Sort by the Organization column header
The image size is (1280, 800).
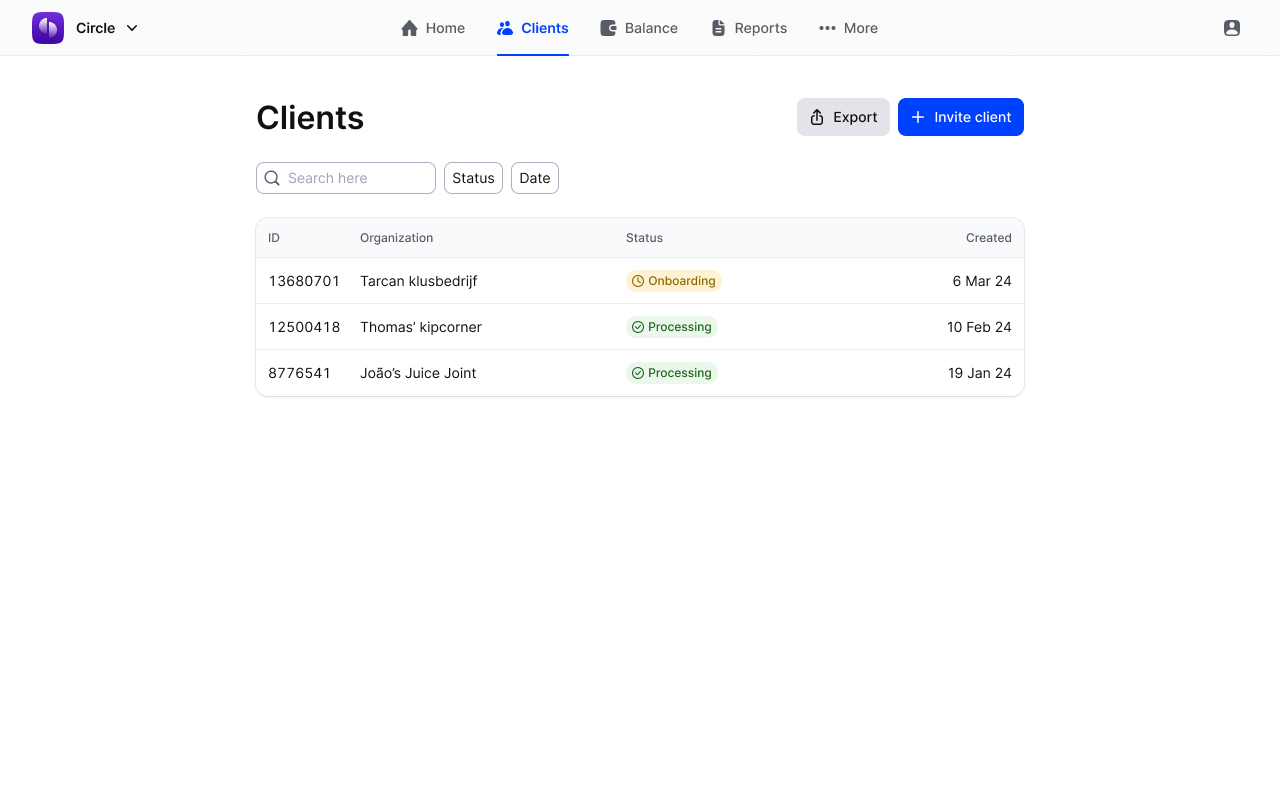(397, 238)
